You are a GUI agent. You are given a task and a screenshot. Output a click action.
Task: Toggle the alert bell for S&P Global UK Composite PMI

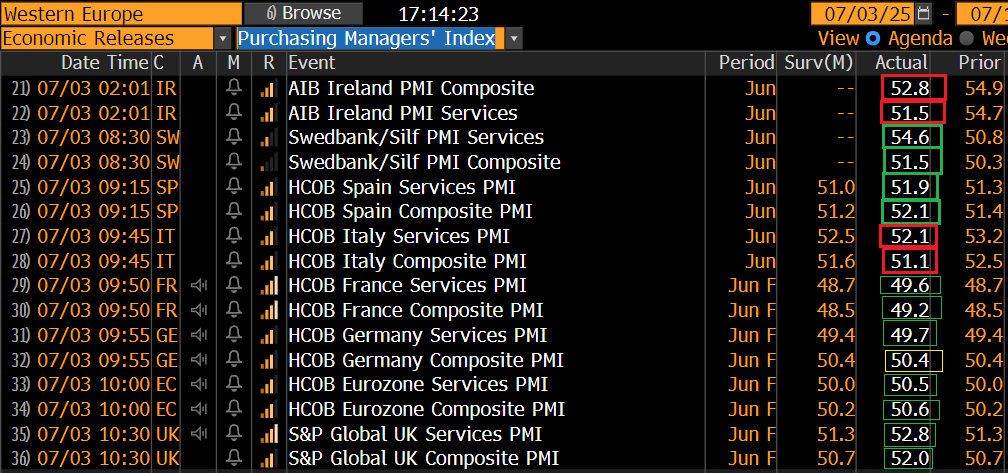point(235,458)
